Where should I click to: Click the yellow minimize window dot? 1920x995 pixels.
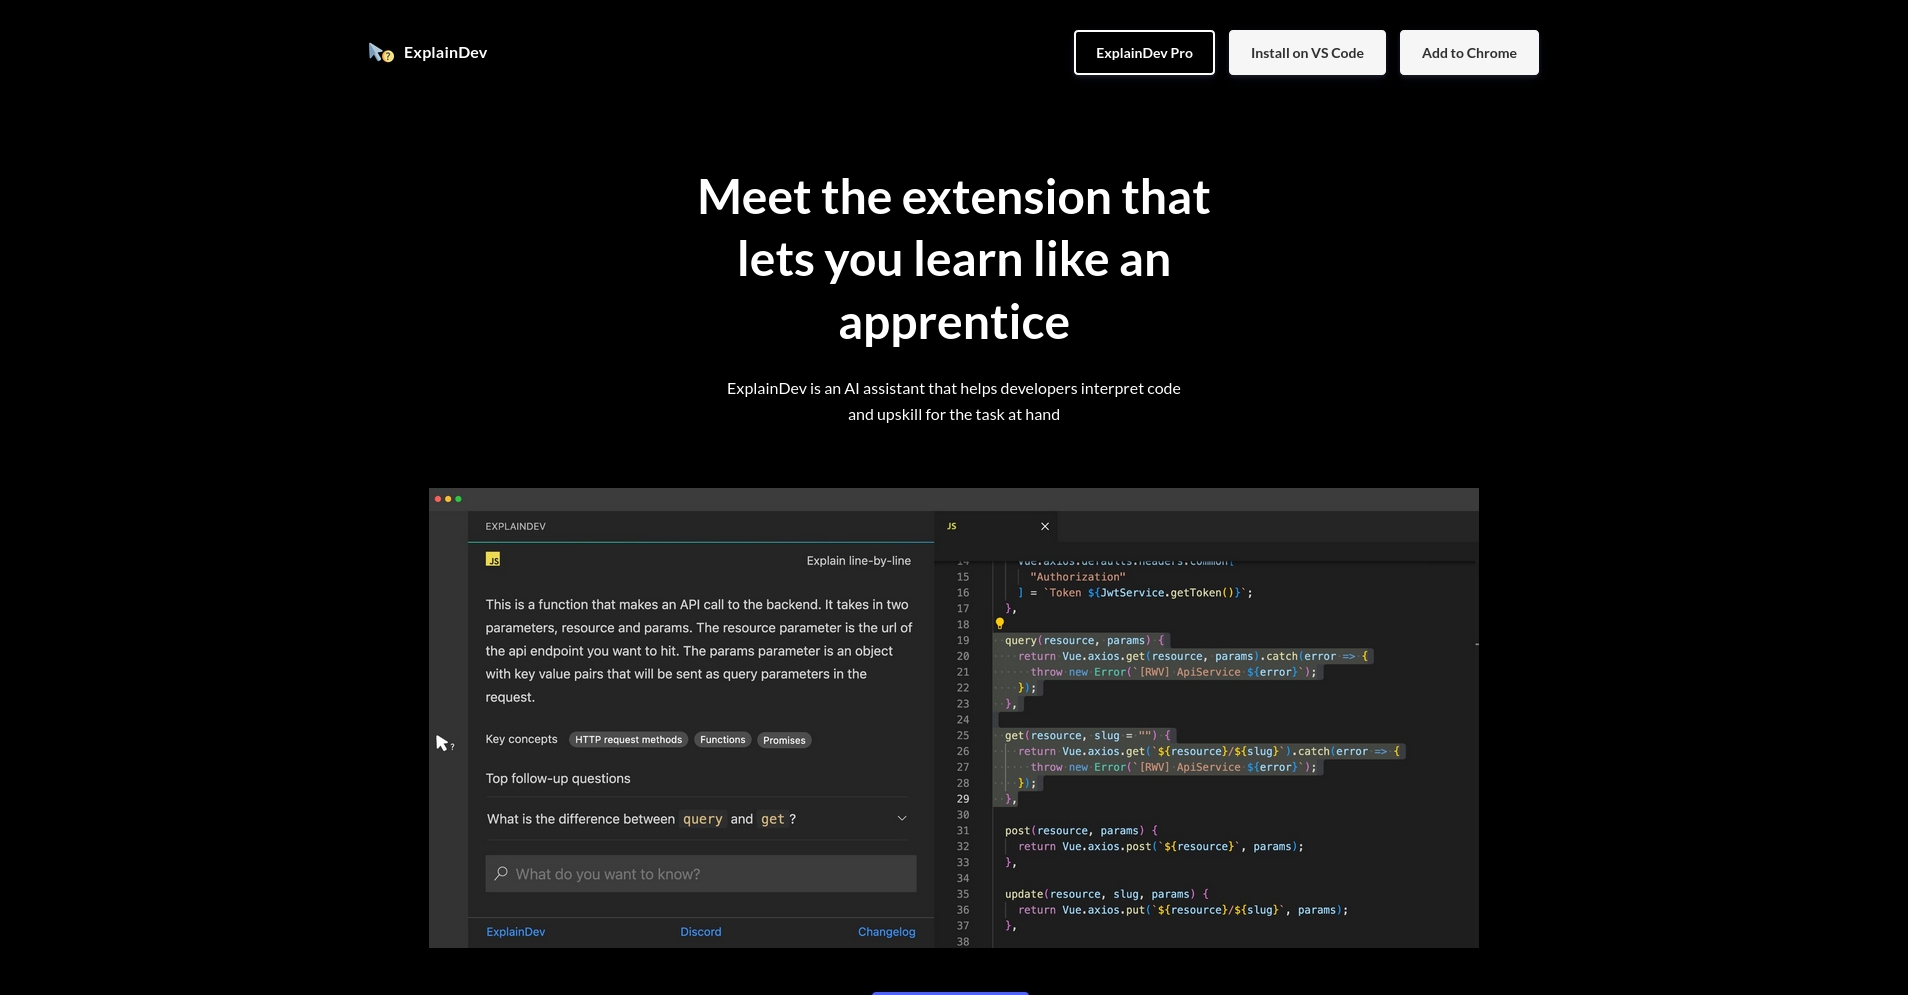(x=448, y=499)
